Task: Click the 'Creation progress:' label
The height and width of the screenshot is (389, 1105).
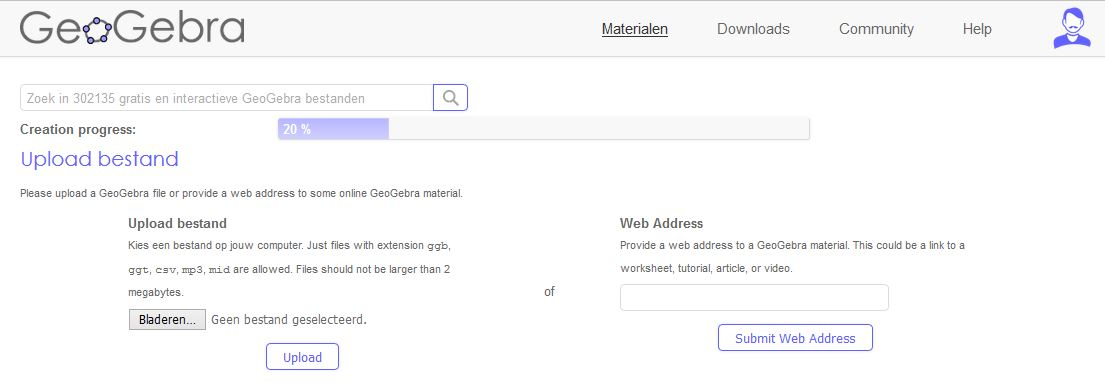Action: 78,130
